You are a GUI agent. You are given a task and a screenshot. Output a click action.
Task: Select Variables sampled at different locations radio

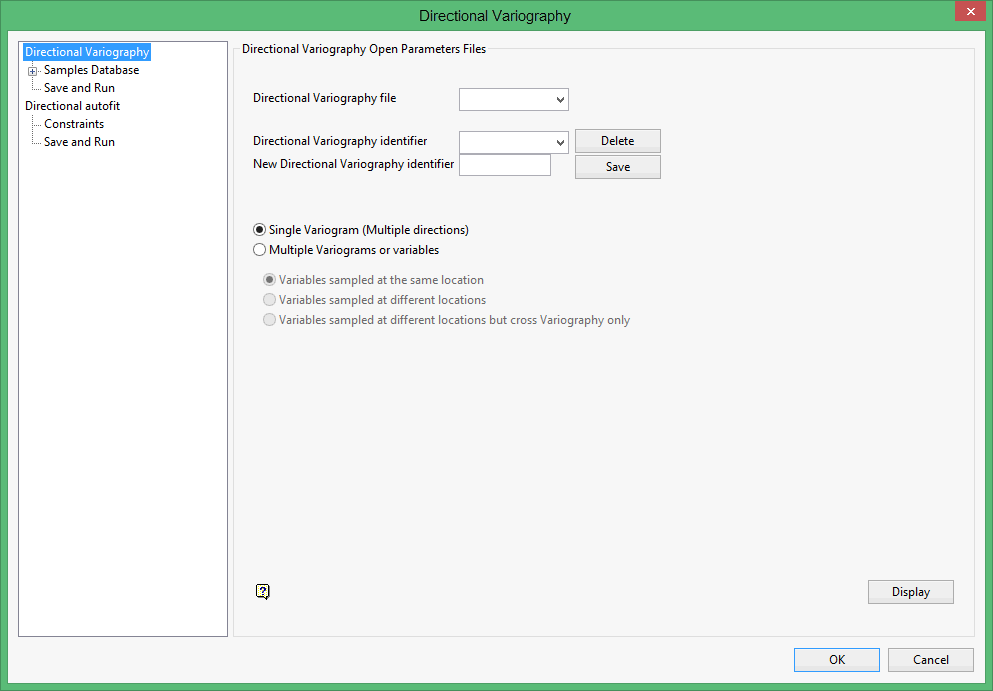point(269,300)
